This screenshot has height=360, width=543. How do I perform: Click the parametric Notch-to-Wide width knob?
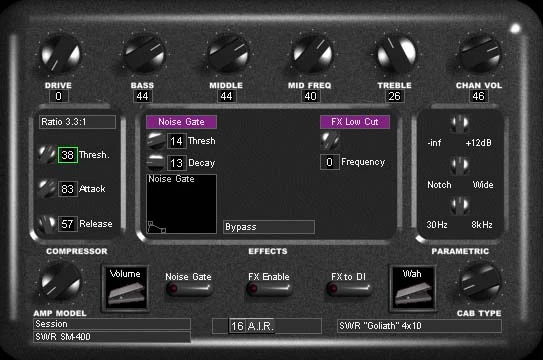(460, 165)
